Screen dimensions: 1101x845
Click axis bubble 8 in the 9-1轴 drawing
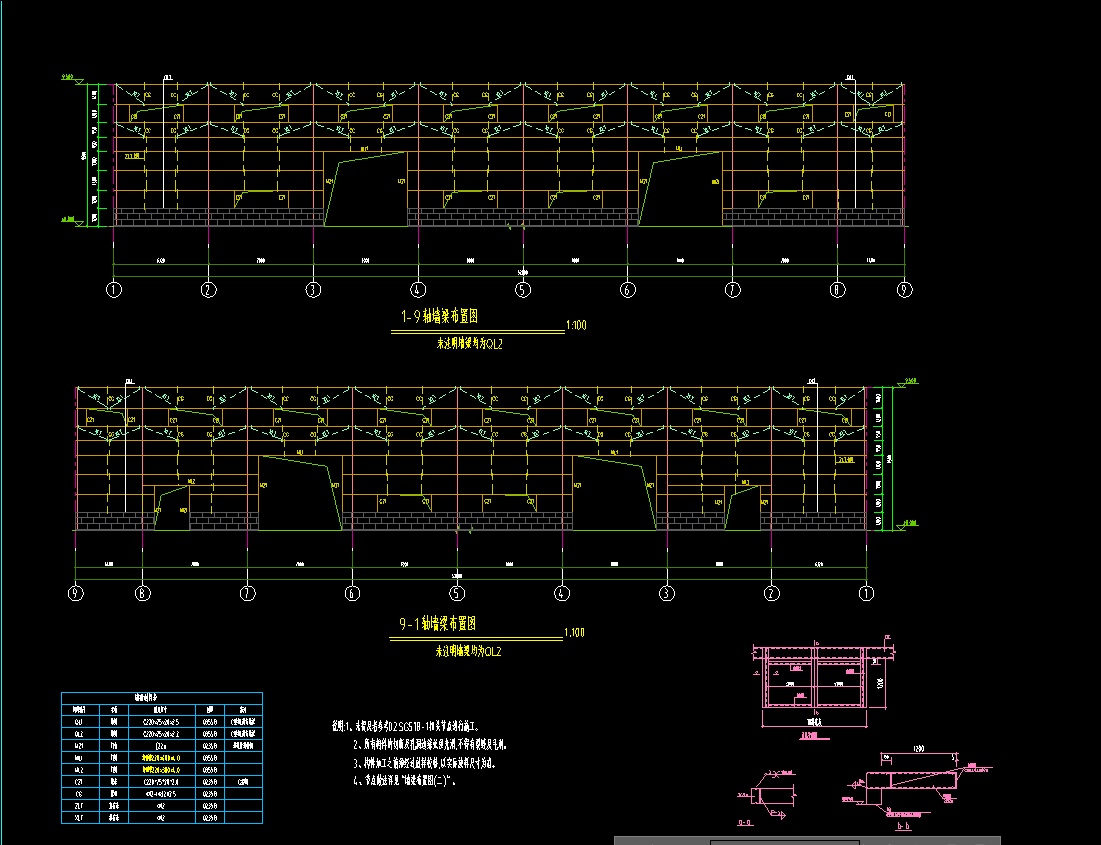pyautogui.click(x=143, y=594)
